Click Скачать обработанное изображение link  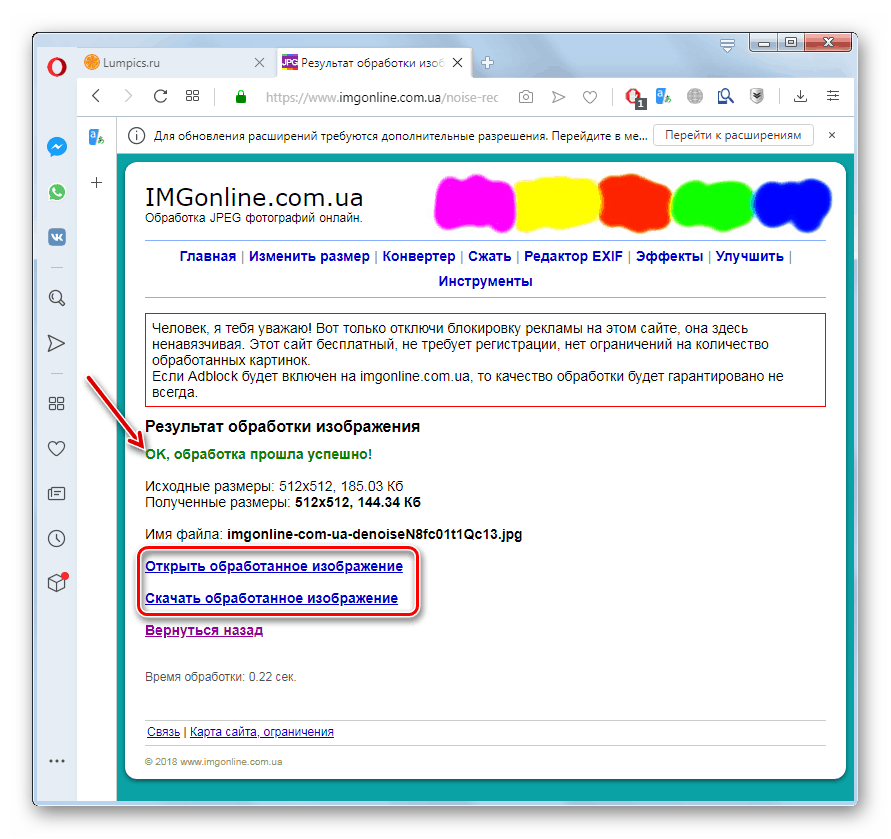point(272,598)
